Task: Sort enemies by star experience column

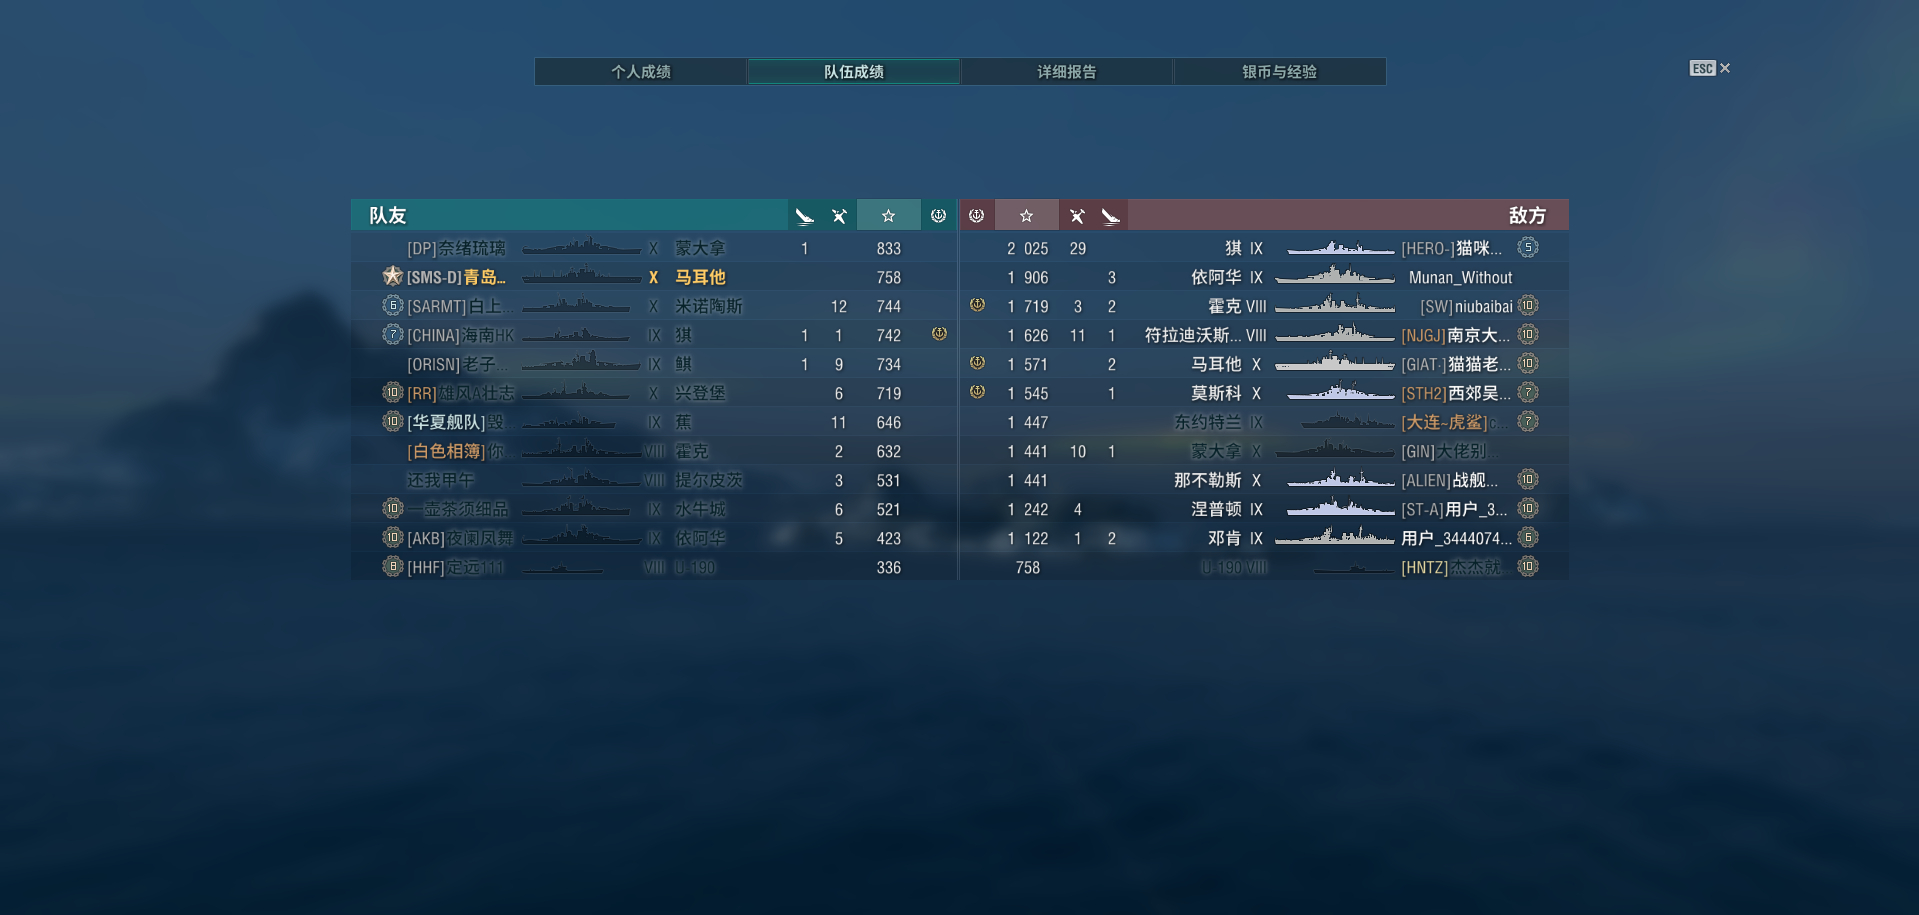Action: (1026, 216)
